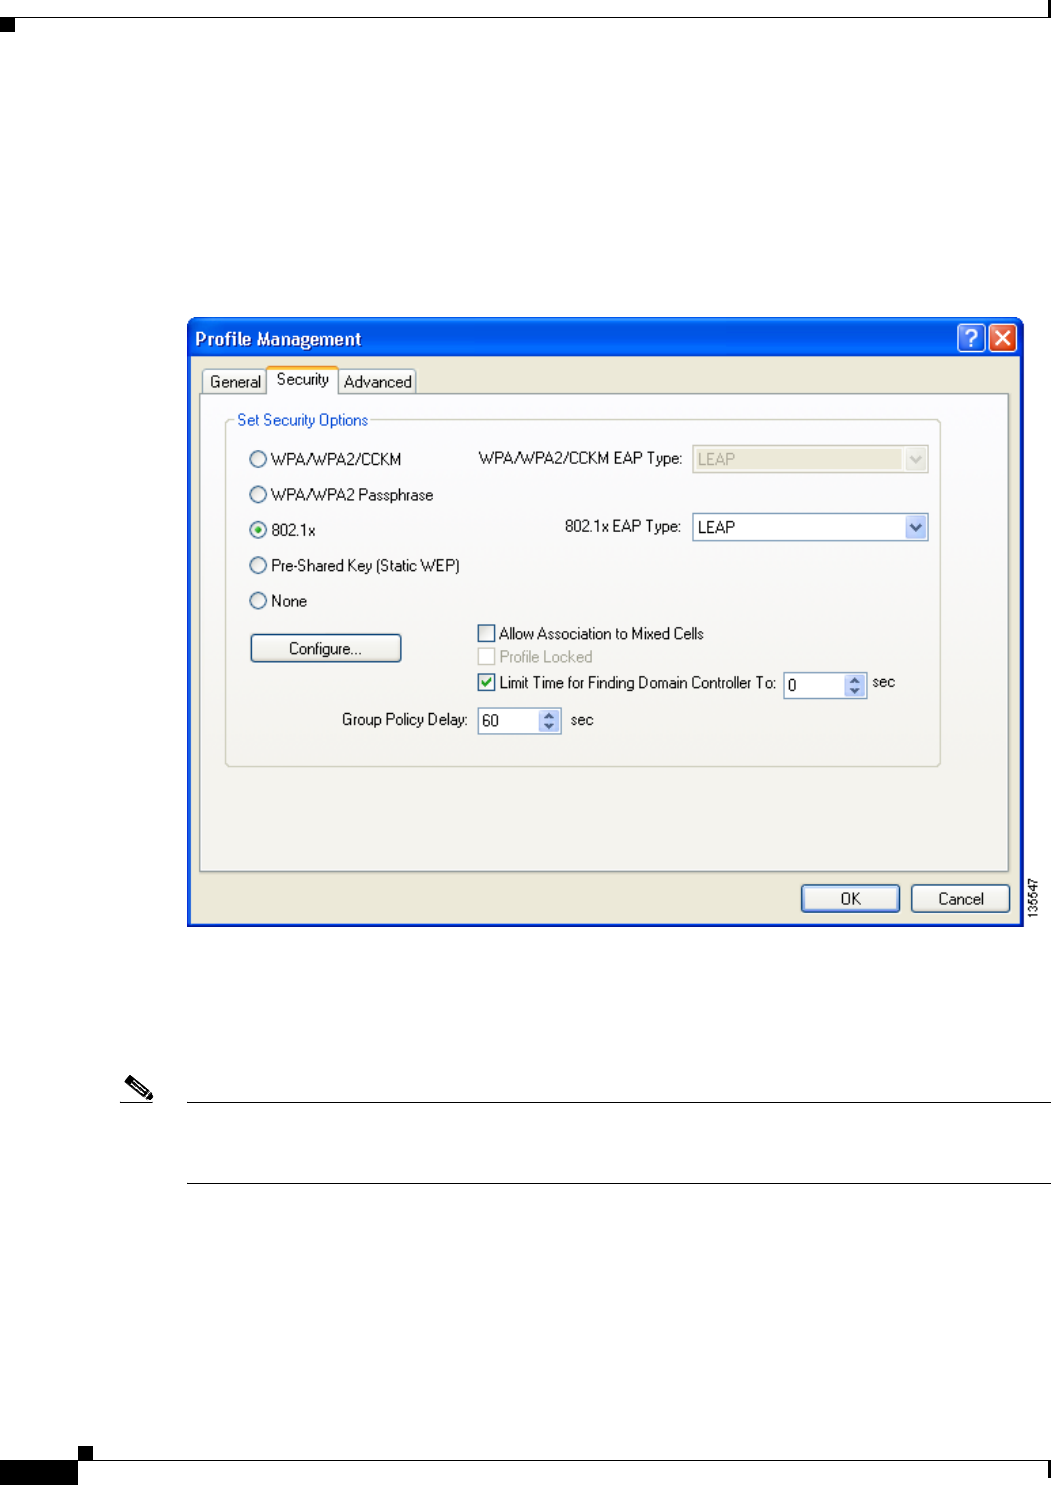Click the Set Security Options group label

[x=303, y=420]
